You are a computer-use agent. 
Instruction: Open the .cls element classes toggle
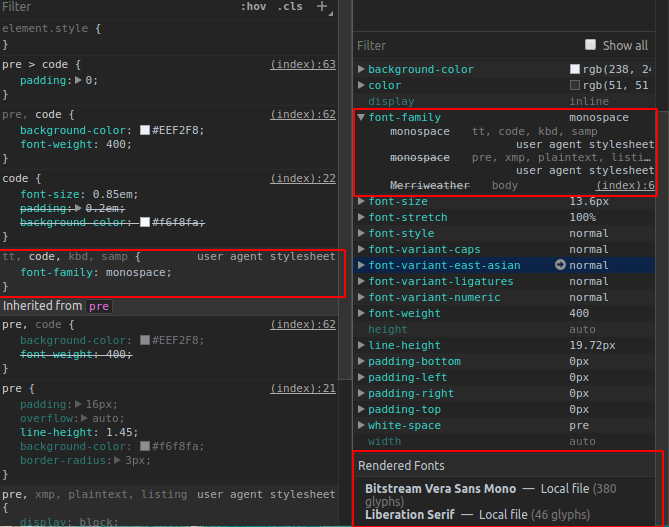point(290,6)
